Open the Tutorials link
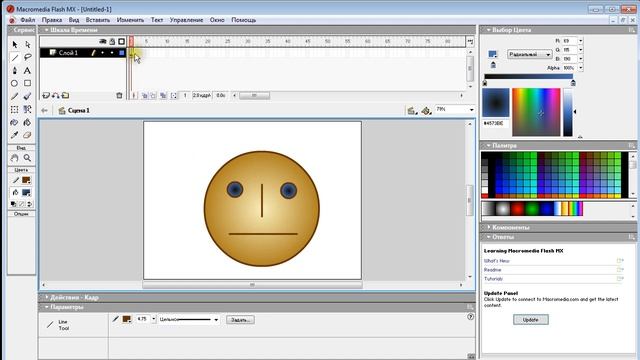The height and width of the screenshot is (360, 640). pos(493,279)
